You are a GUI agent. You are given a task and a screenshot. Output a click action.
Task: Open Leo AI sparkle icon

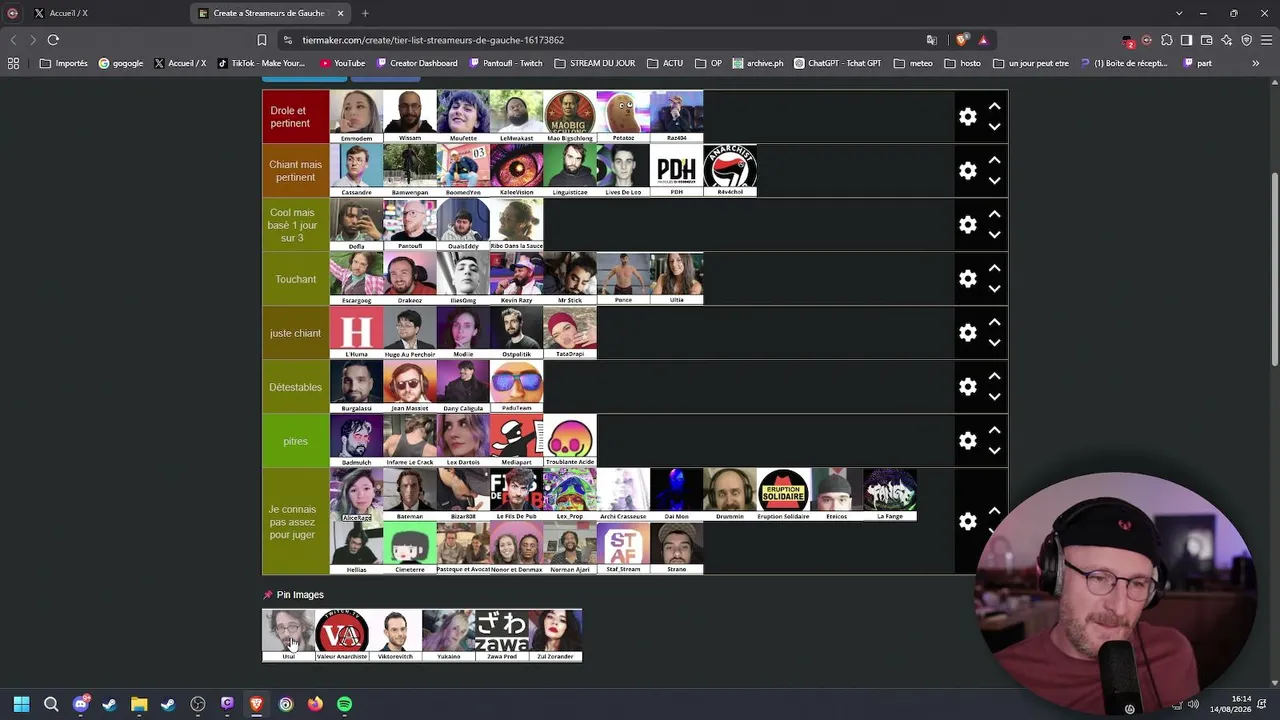point(1226,40)
